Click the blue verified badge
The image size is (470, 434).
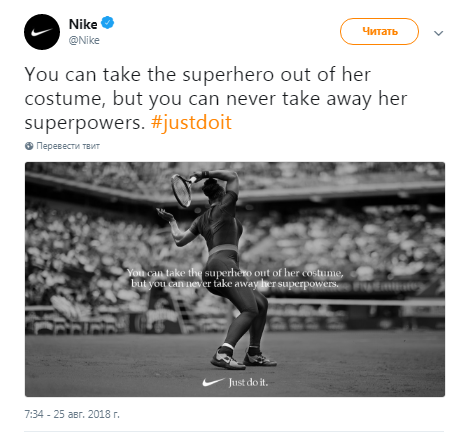point(107,23)
